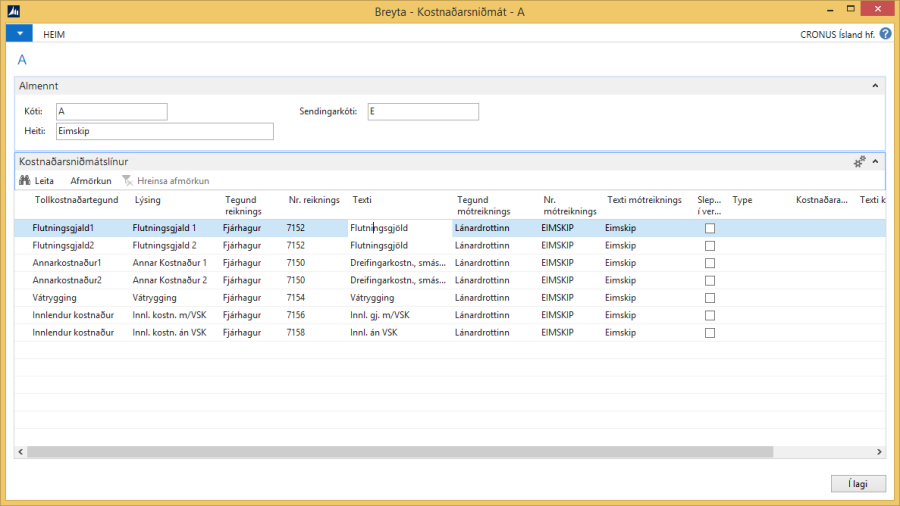
Task: Click the horizontal scrollbar thumb in grid
Action: 400,452
